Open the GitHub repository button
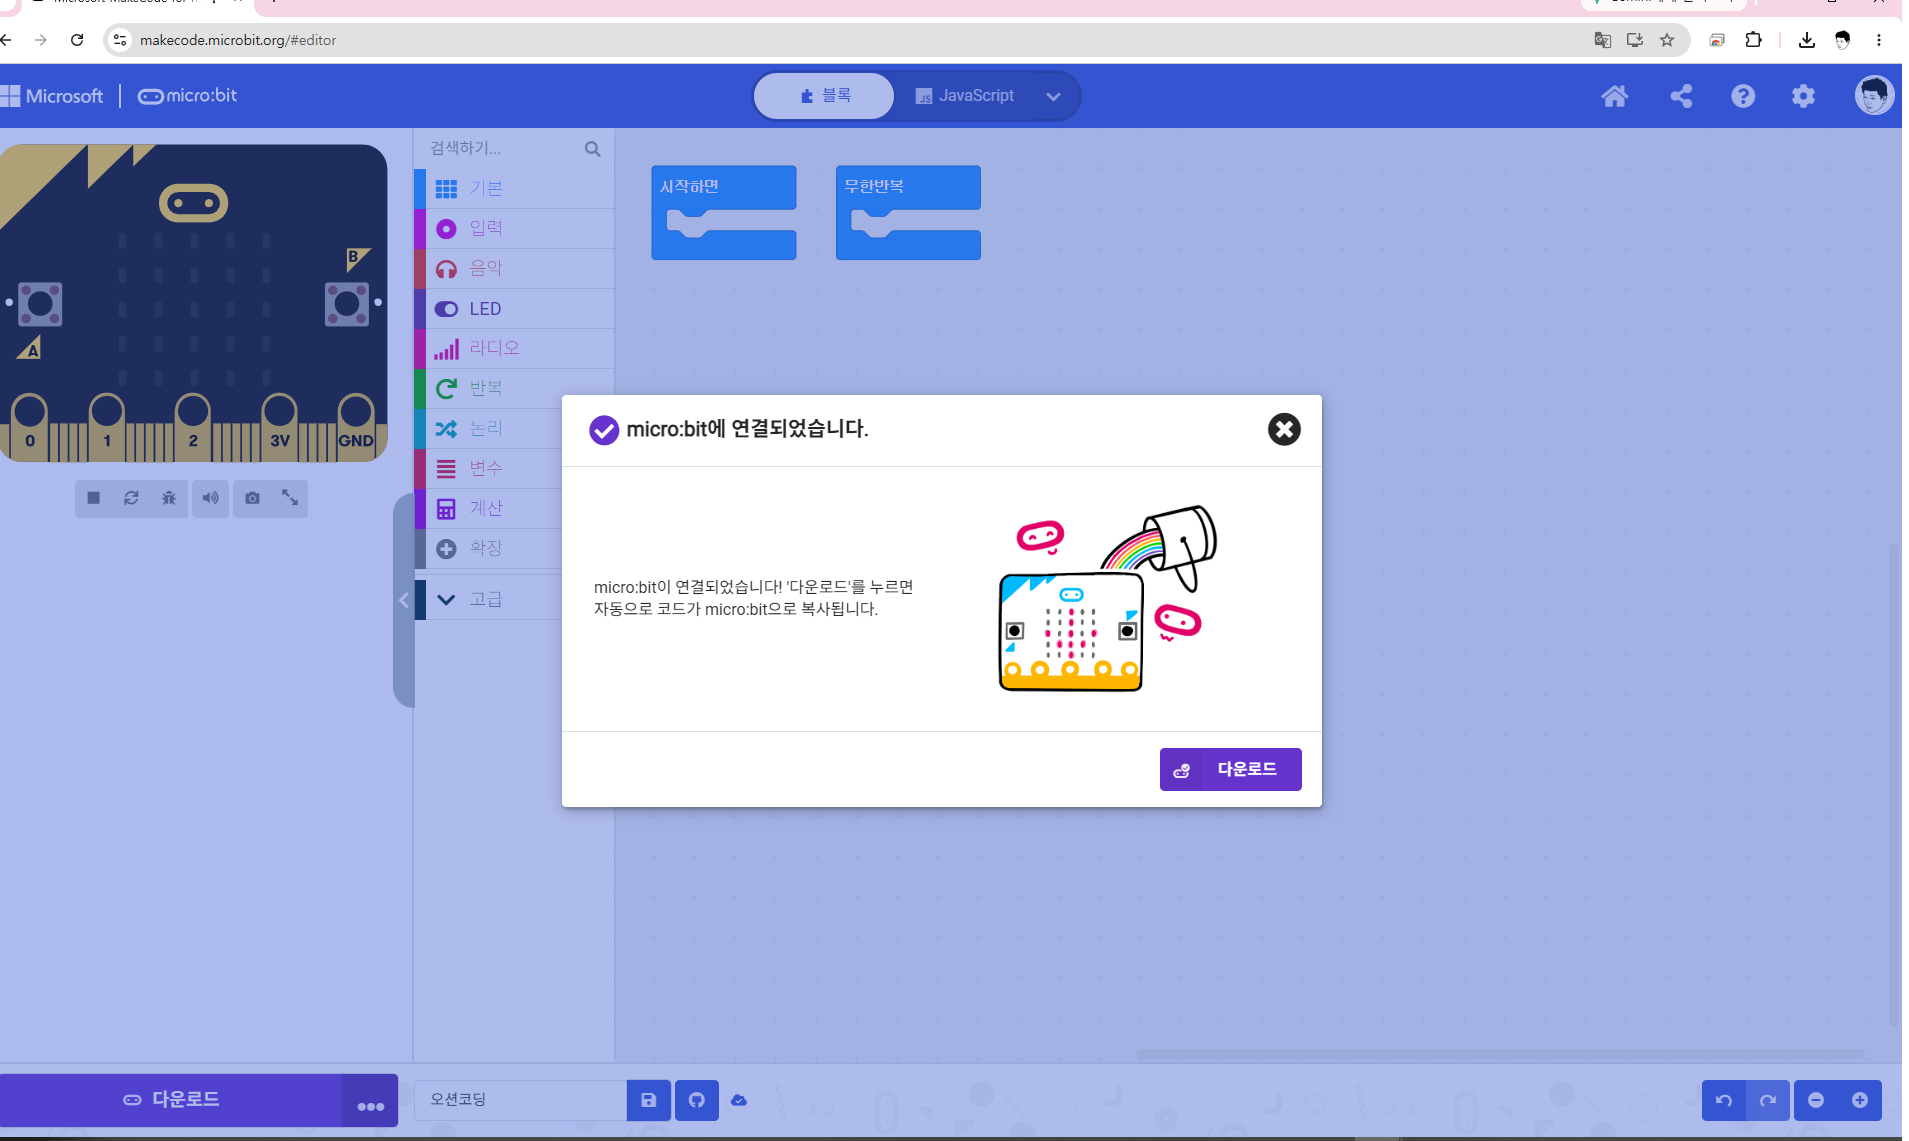Viewport: 1909px width, 1141px height. pos(697,1100)
